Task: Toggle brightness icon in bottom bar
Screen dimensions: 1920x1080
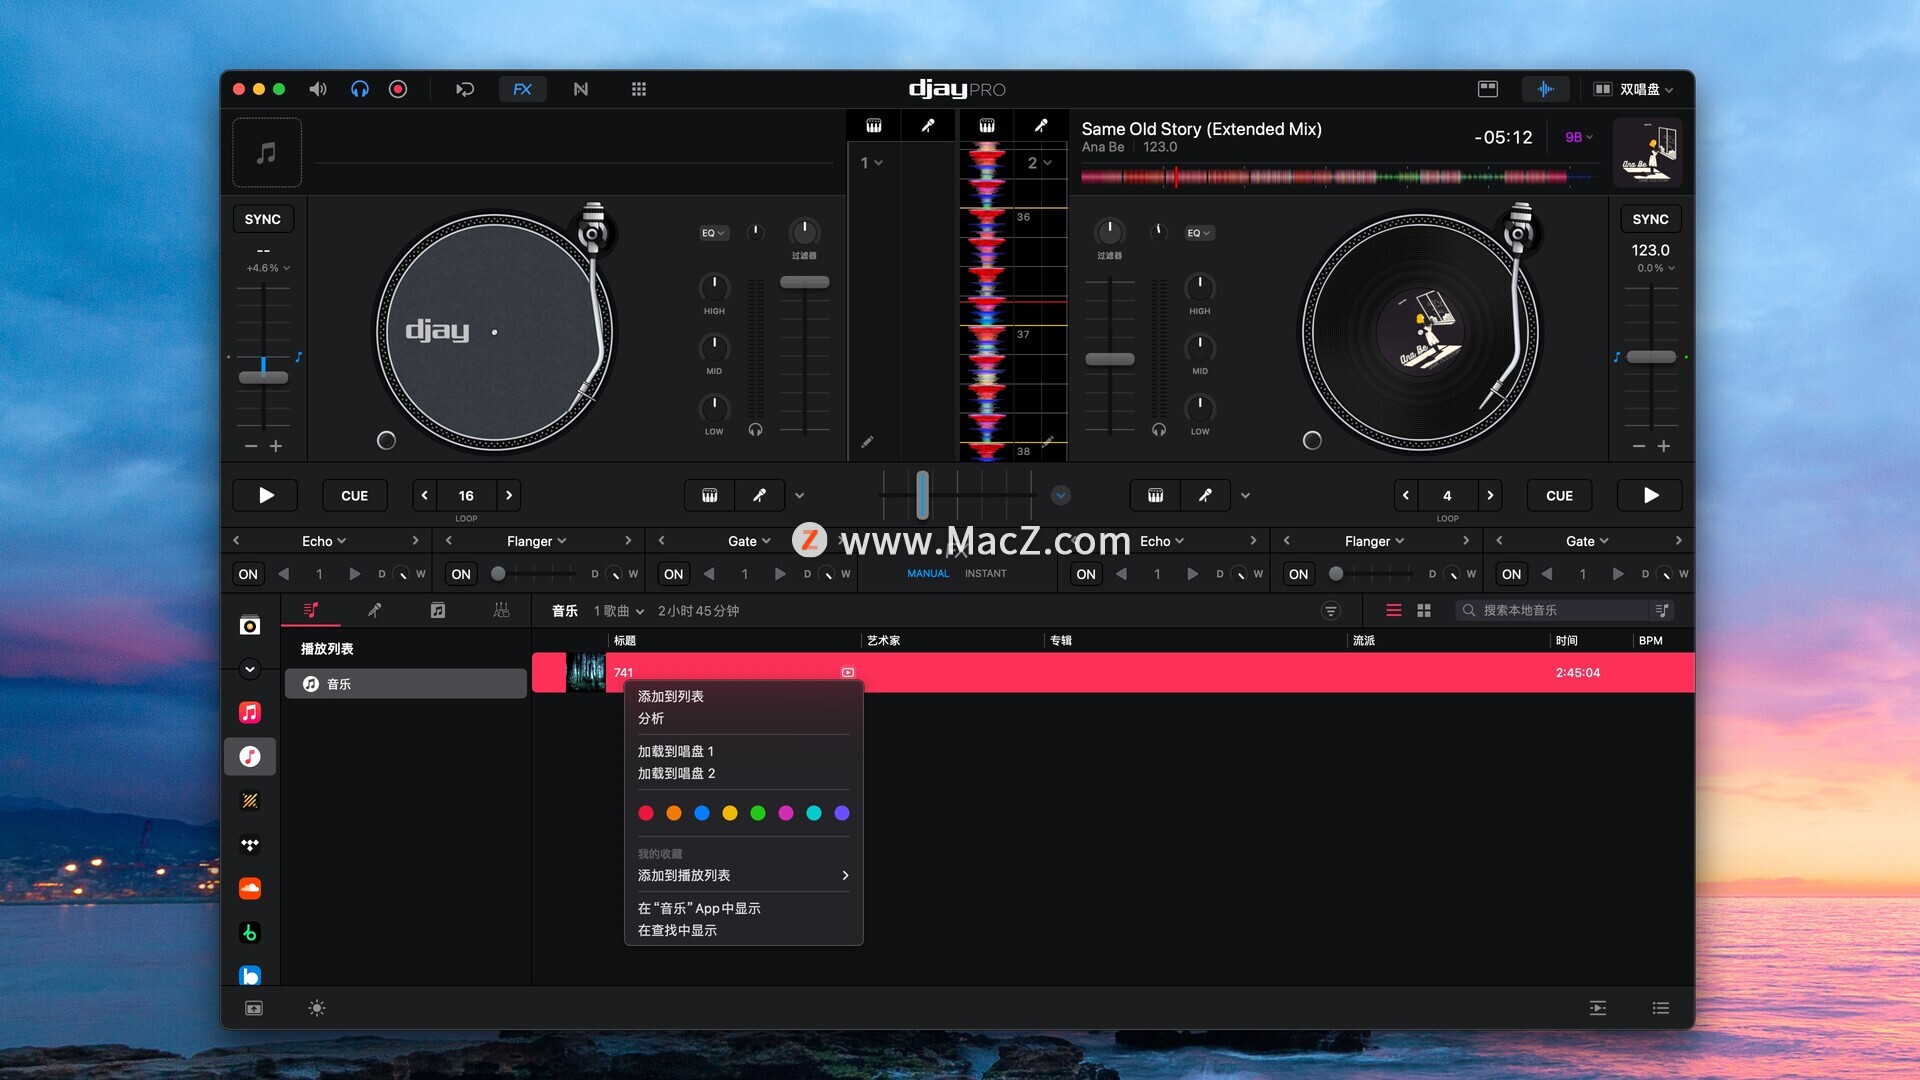Action: pyautogui.click(x=317, y=1008)
